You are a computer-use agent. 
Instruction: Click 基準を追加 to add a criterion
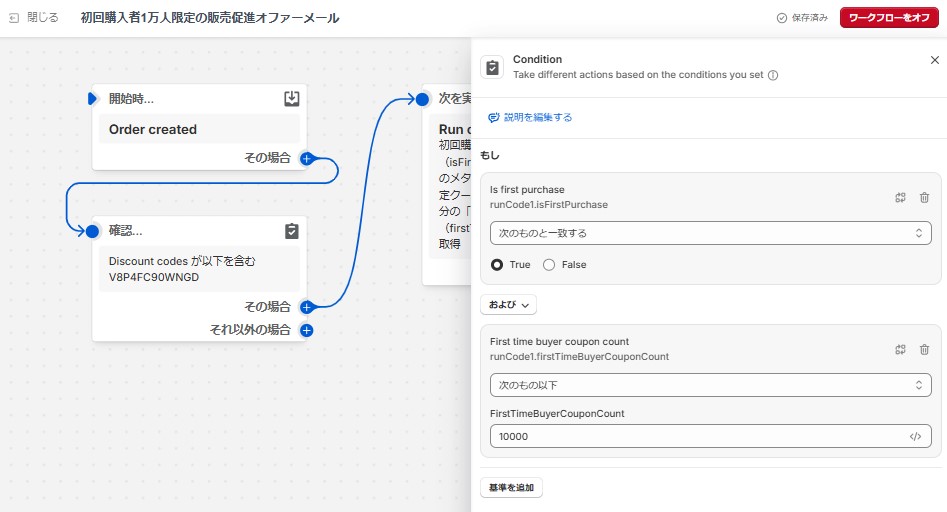click(512, 487)
